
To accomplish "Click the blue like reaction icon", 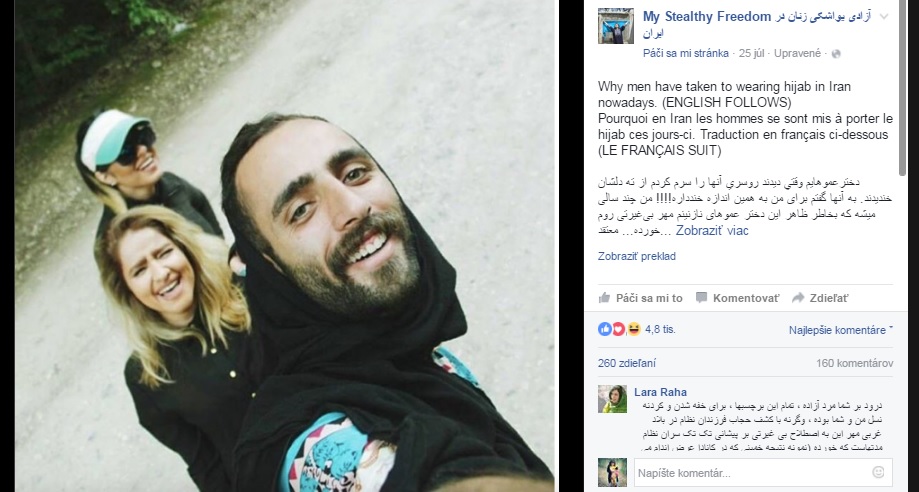I will coord(605,330).
